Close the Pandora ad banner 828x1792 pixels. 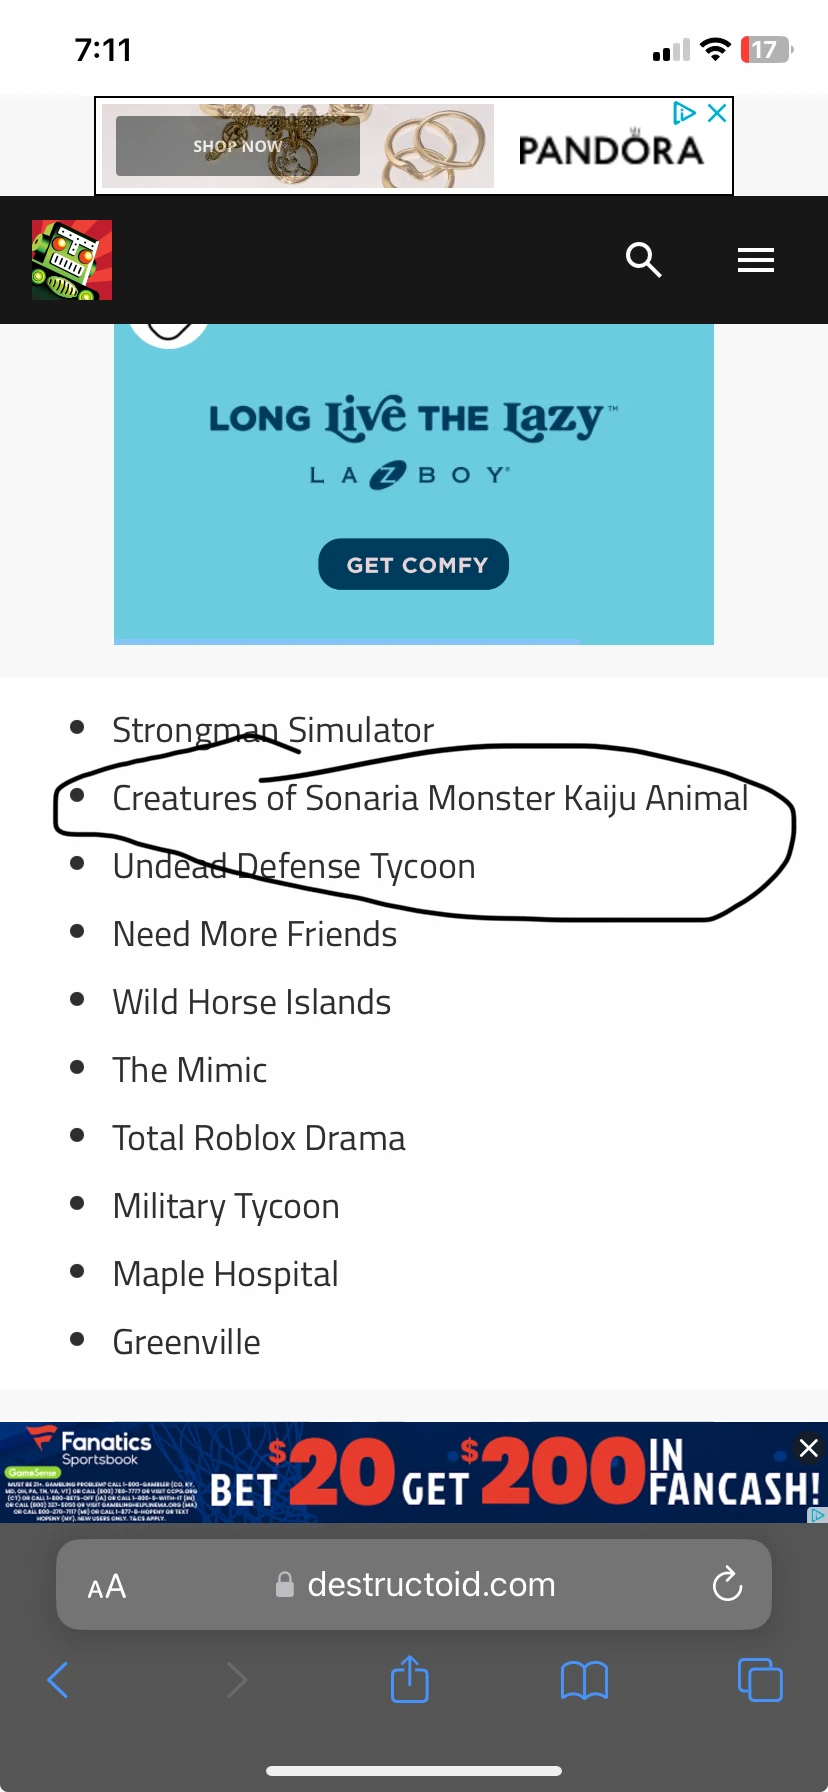pyautogui.click(x=716, y=113)
